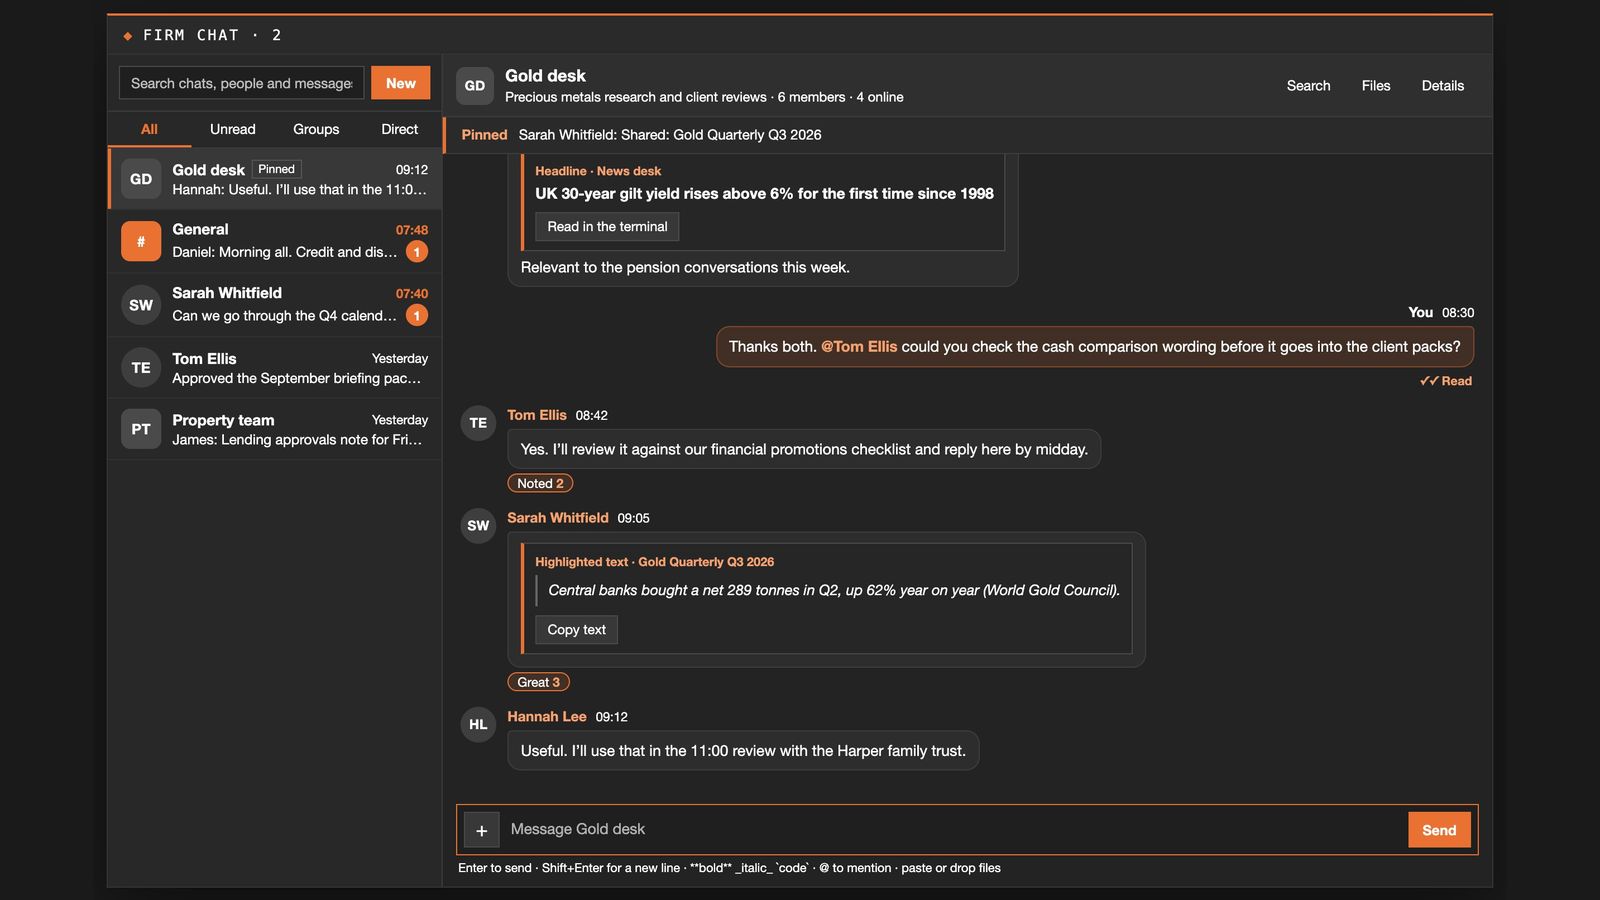The width and height of the screenshot is (1600, 900).
Task: Open chat Details
Action: coord(1443,86)
